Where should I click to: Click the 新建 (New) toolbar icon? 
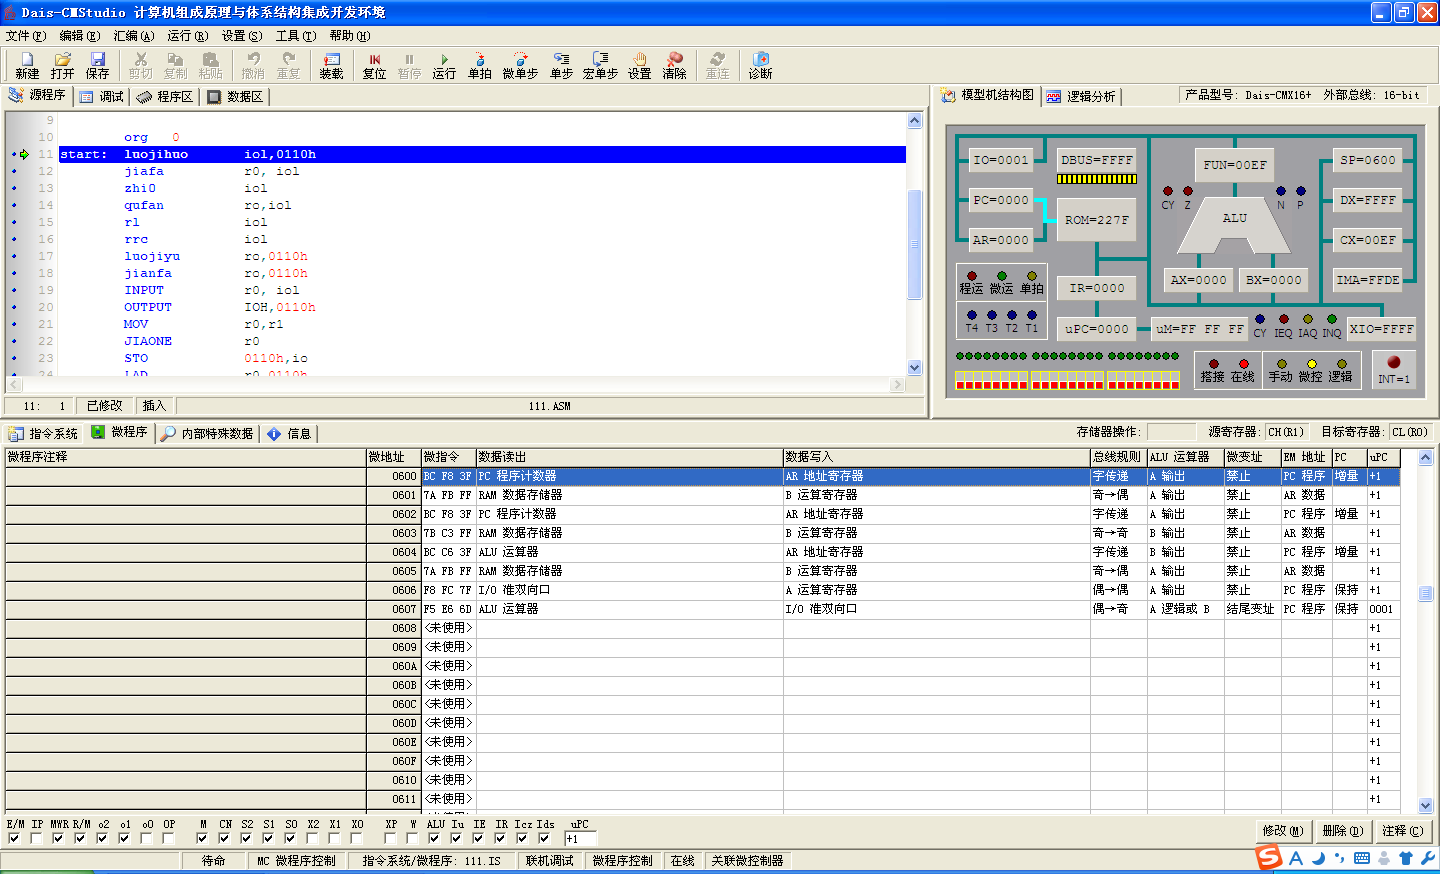(27, 66)
